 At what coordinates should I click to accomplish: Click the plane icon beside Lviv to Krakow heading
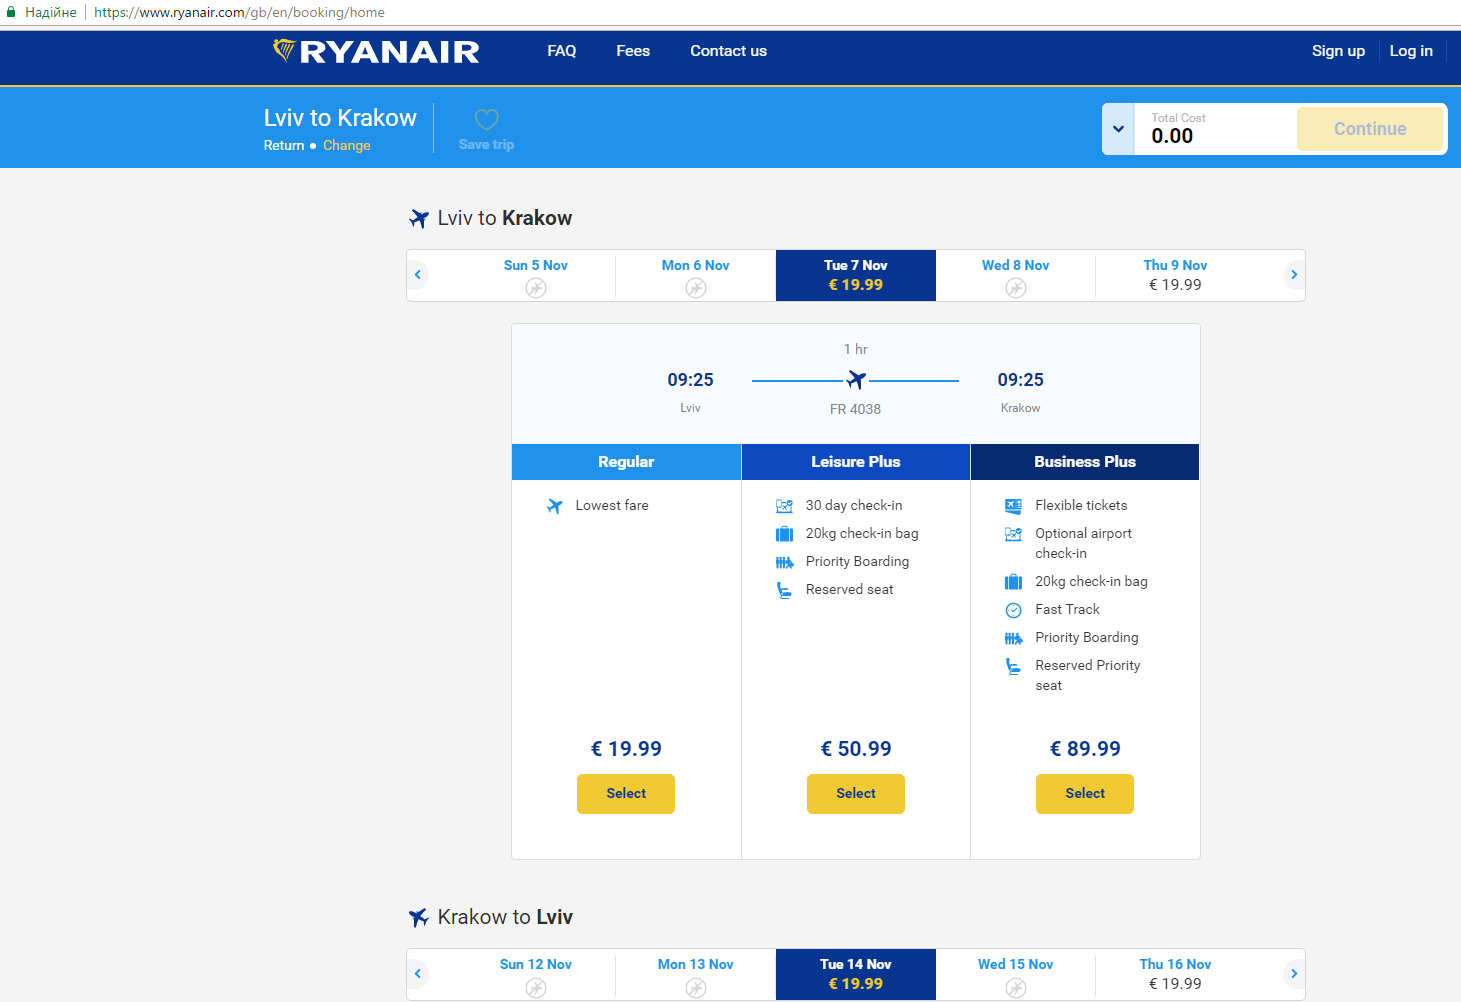point(419,218)
